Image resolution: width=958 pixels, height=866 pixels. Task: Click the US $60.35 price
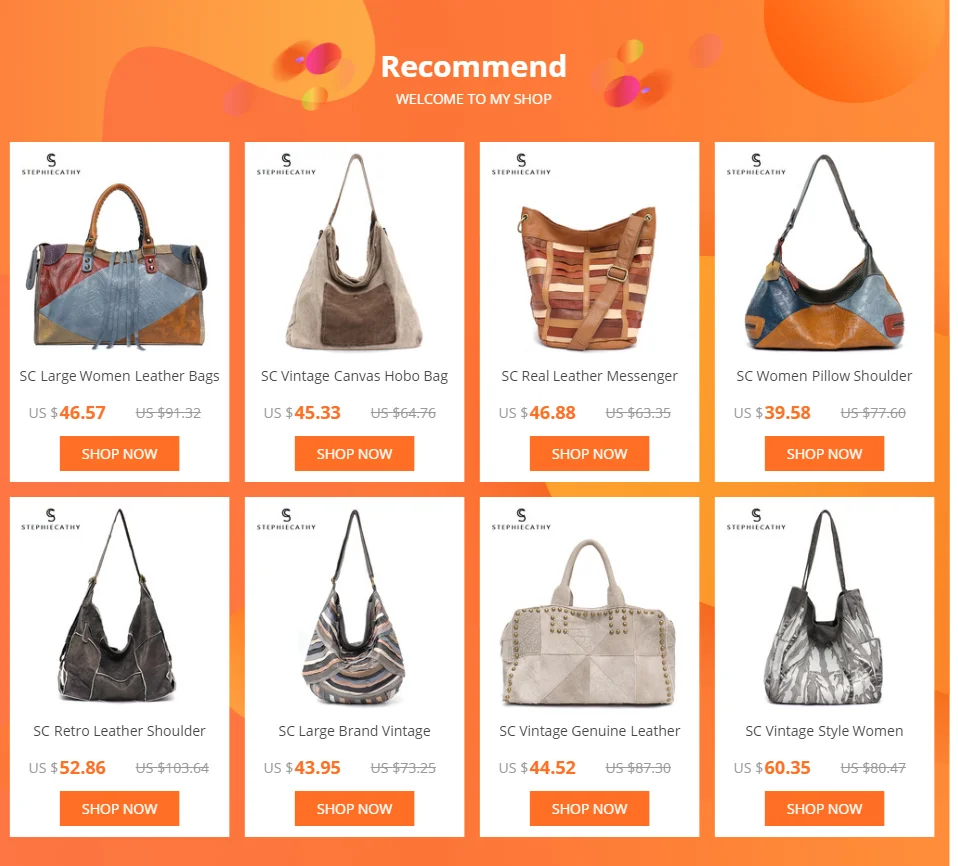tap(772, 768)
